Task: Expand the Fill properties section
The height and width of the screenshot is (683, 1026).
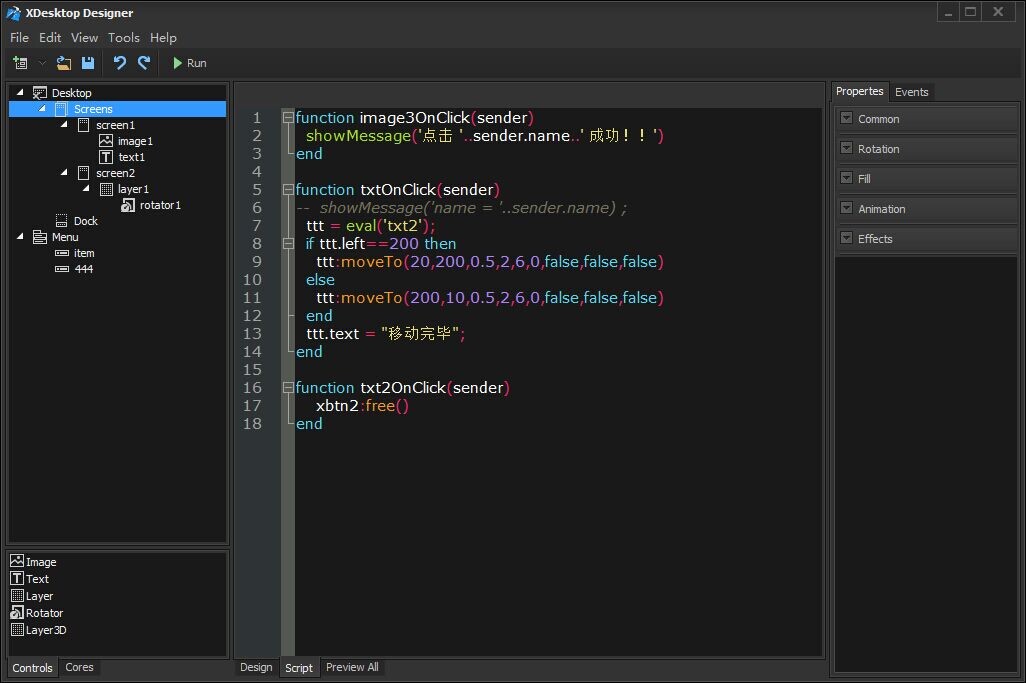Action: 846,177
